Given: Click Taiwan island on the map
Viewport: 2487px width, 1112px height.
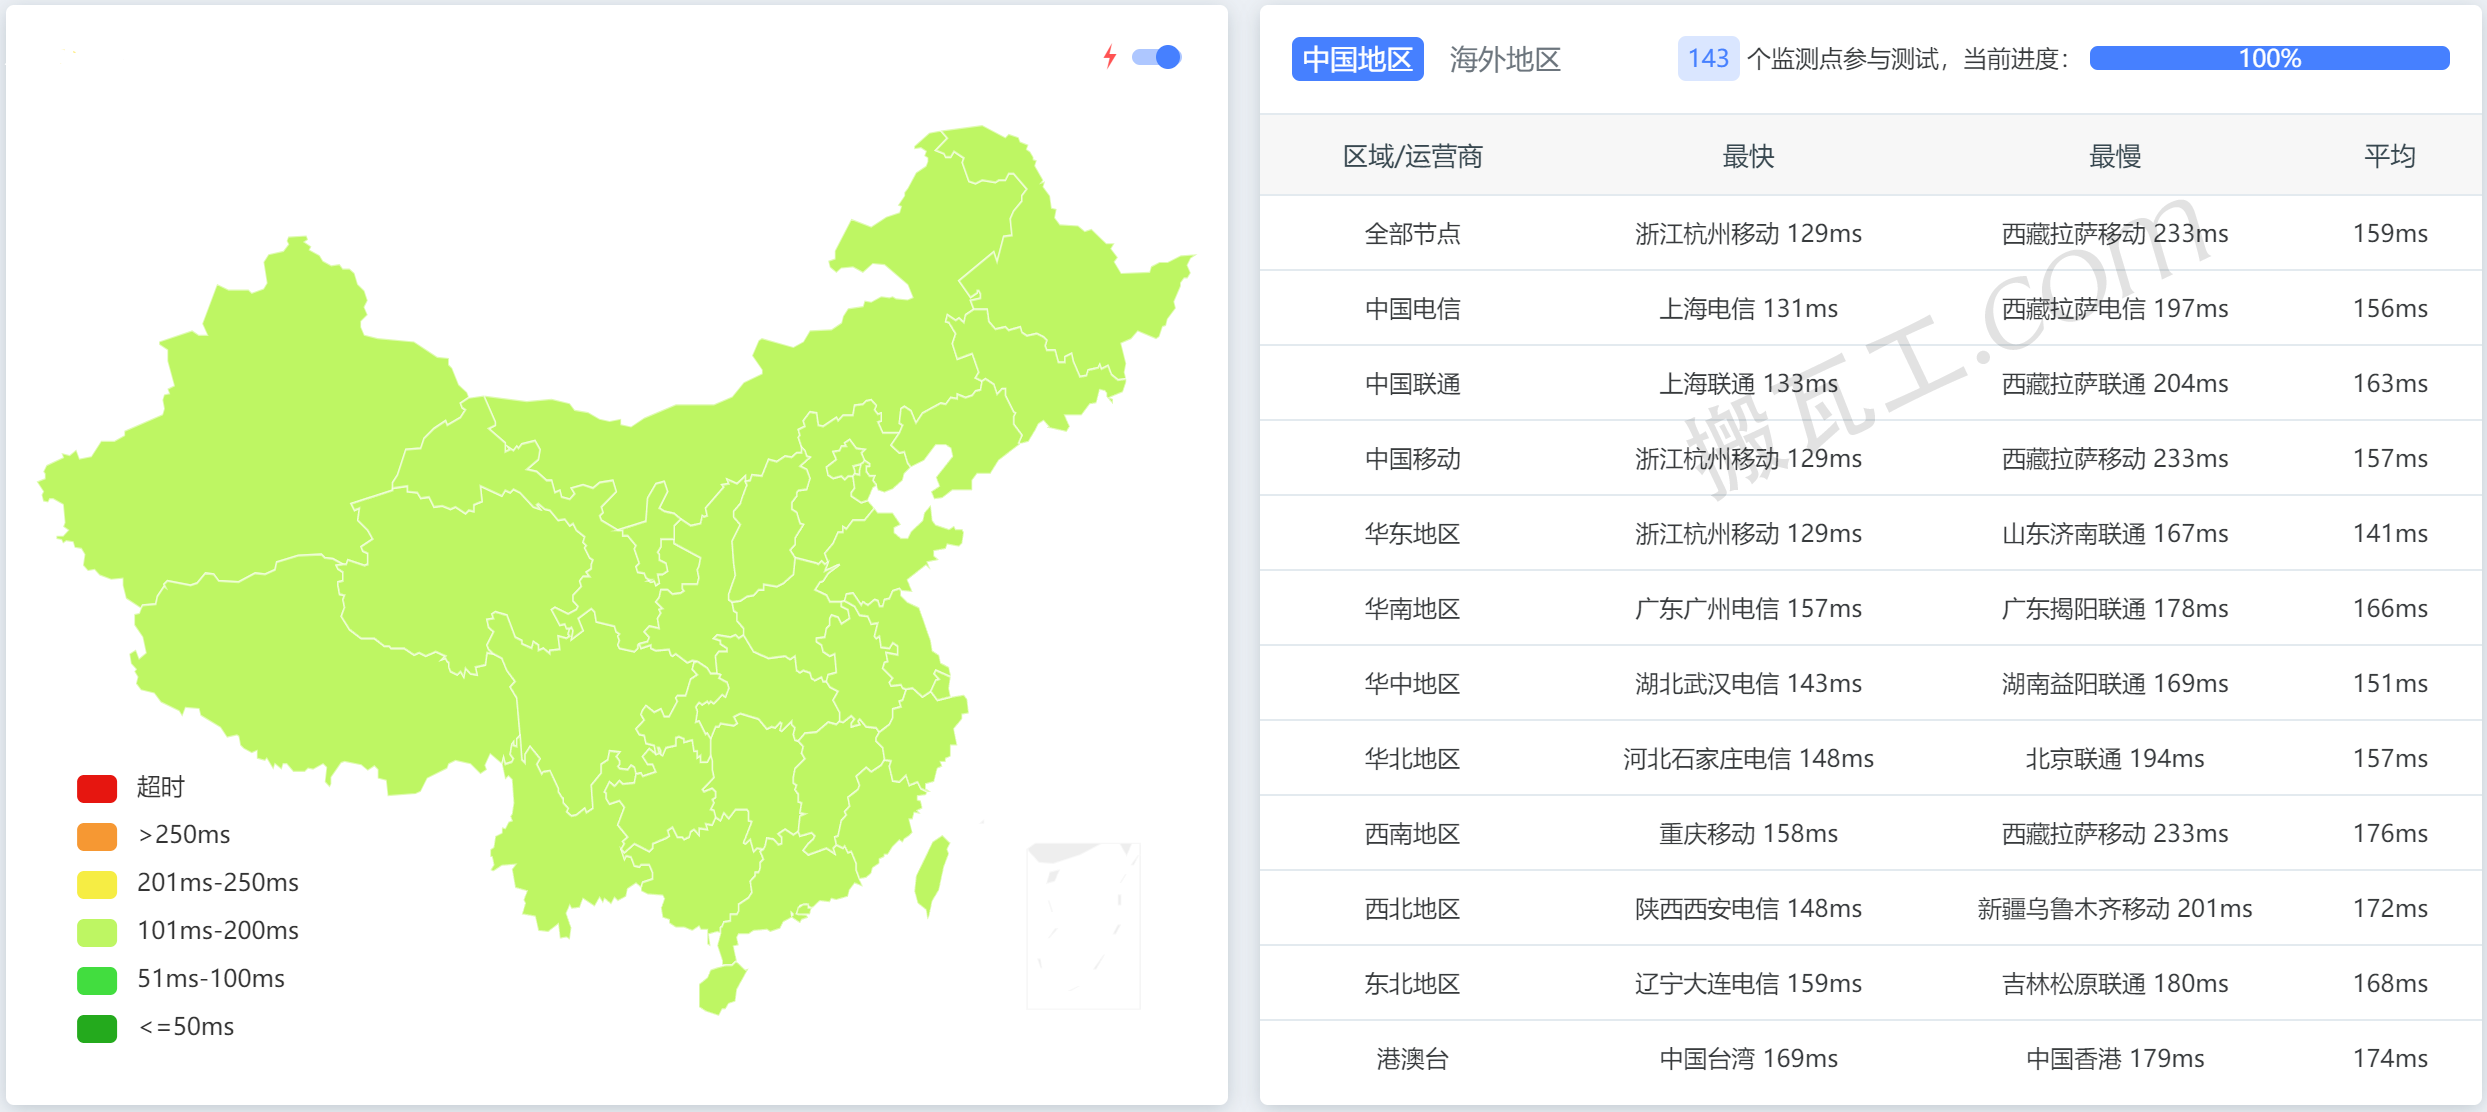Looking at the screenshot, I should [932, 875].
